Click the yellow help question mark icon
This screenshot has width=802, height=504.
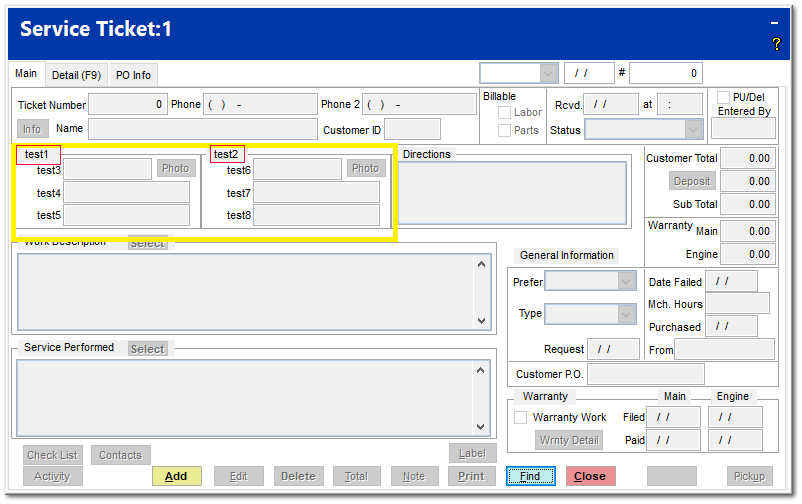[776, 44]
